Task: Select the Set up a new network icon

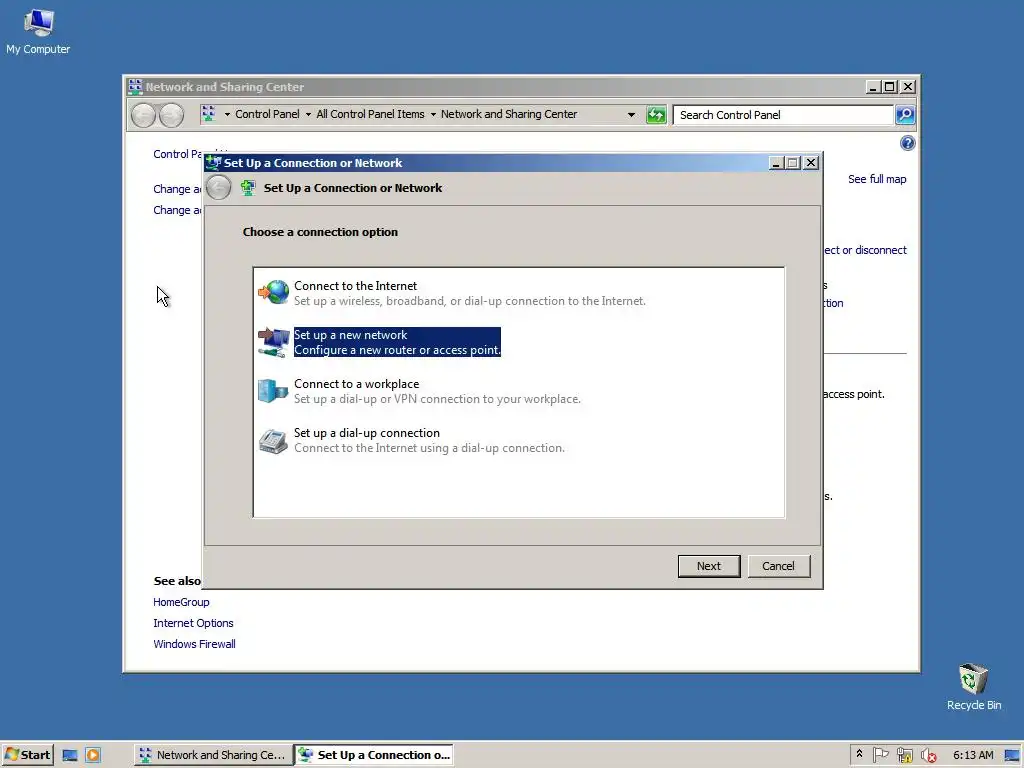Action: (x=274, y=342)
